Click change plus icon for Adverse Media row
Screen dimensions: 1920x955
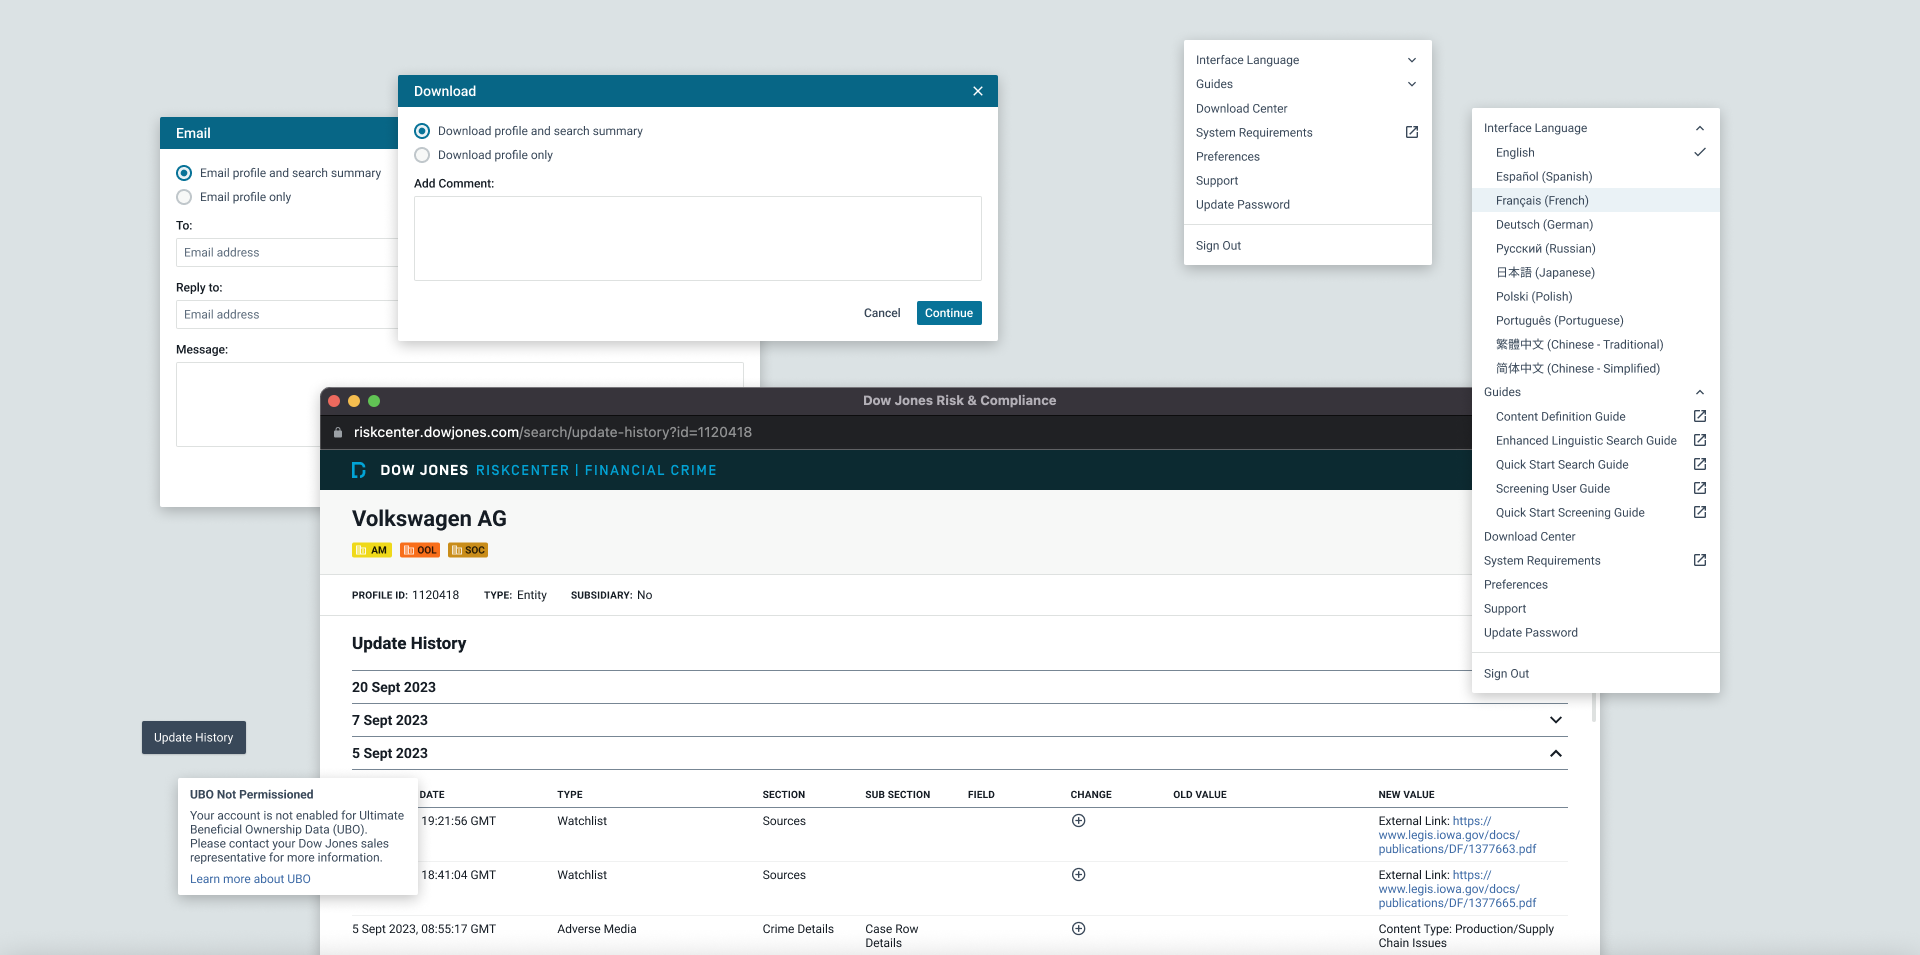(x=1079, y=929)
